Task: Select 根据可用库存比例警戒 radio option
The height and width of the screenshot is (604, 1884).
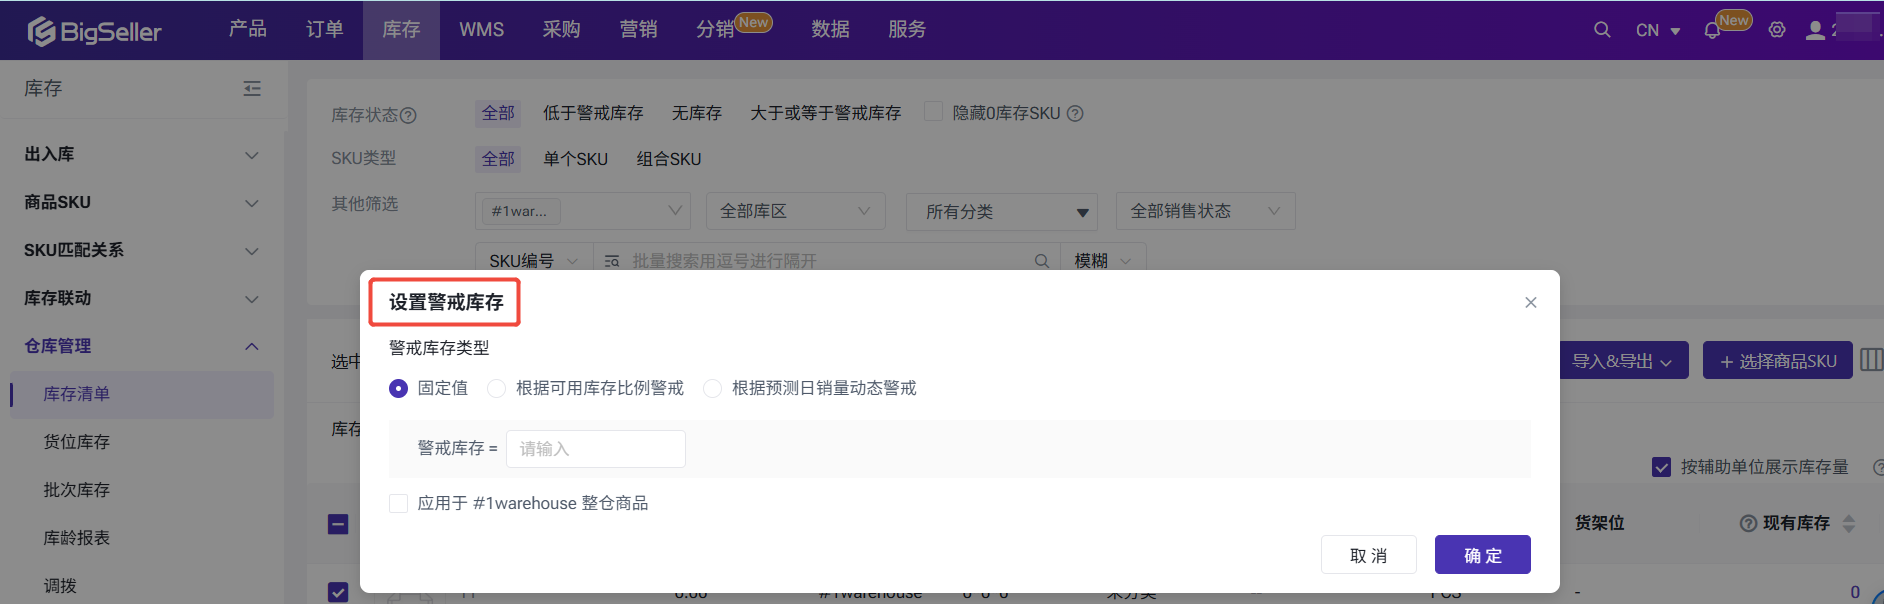Action: (497, 389)
